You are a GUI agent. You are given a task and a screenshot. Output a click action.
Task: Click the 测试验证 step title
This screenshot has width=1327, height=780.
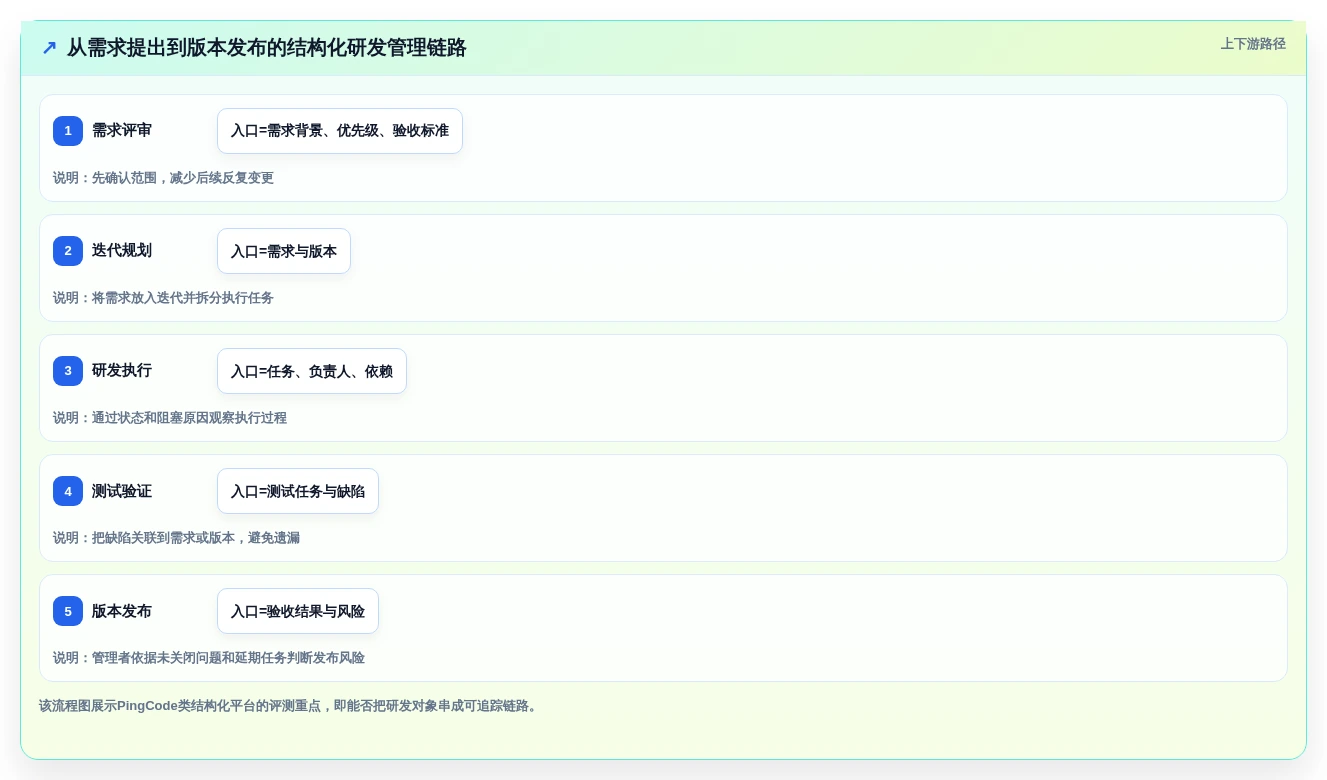(x=122, y=491)
